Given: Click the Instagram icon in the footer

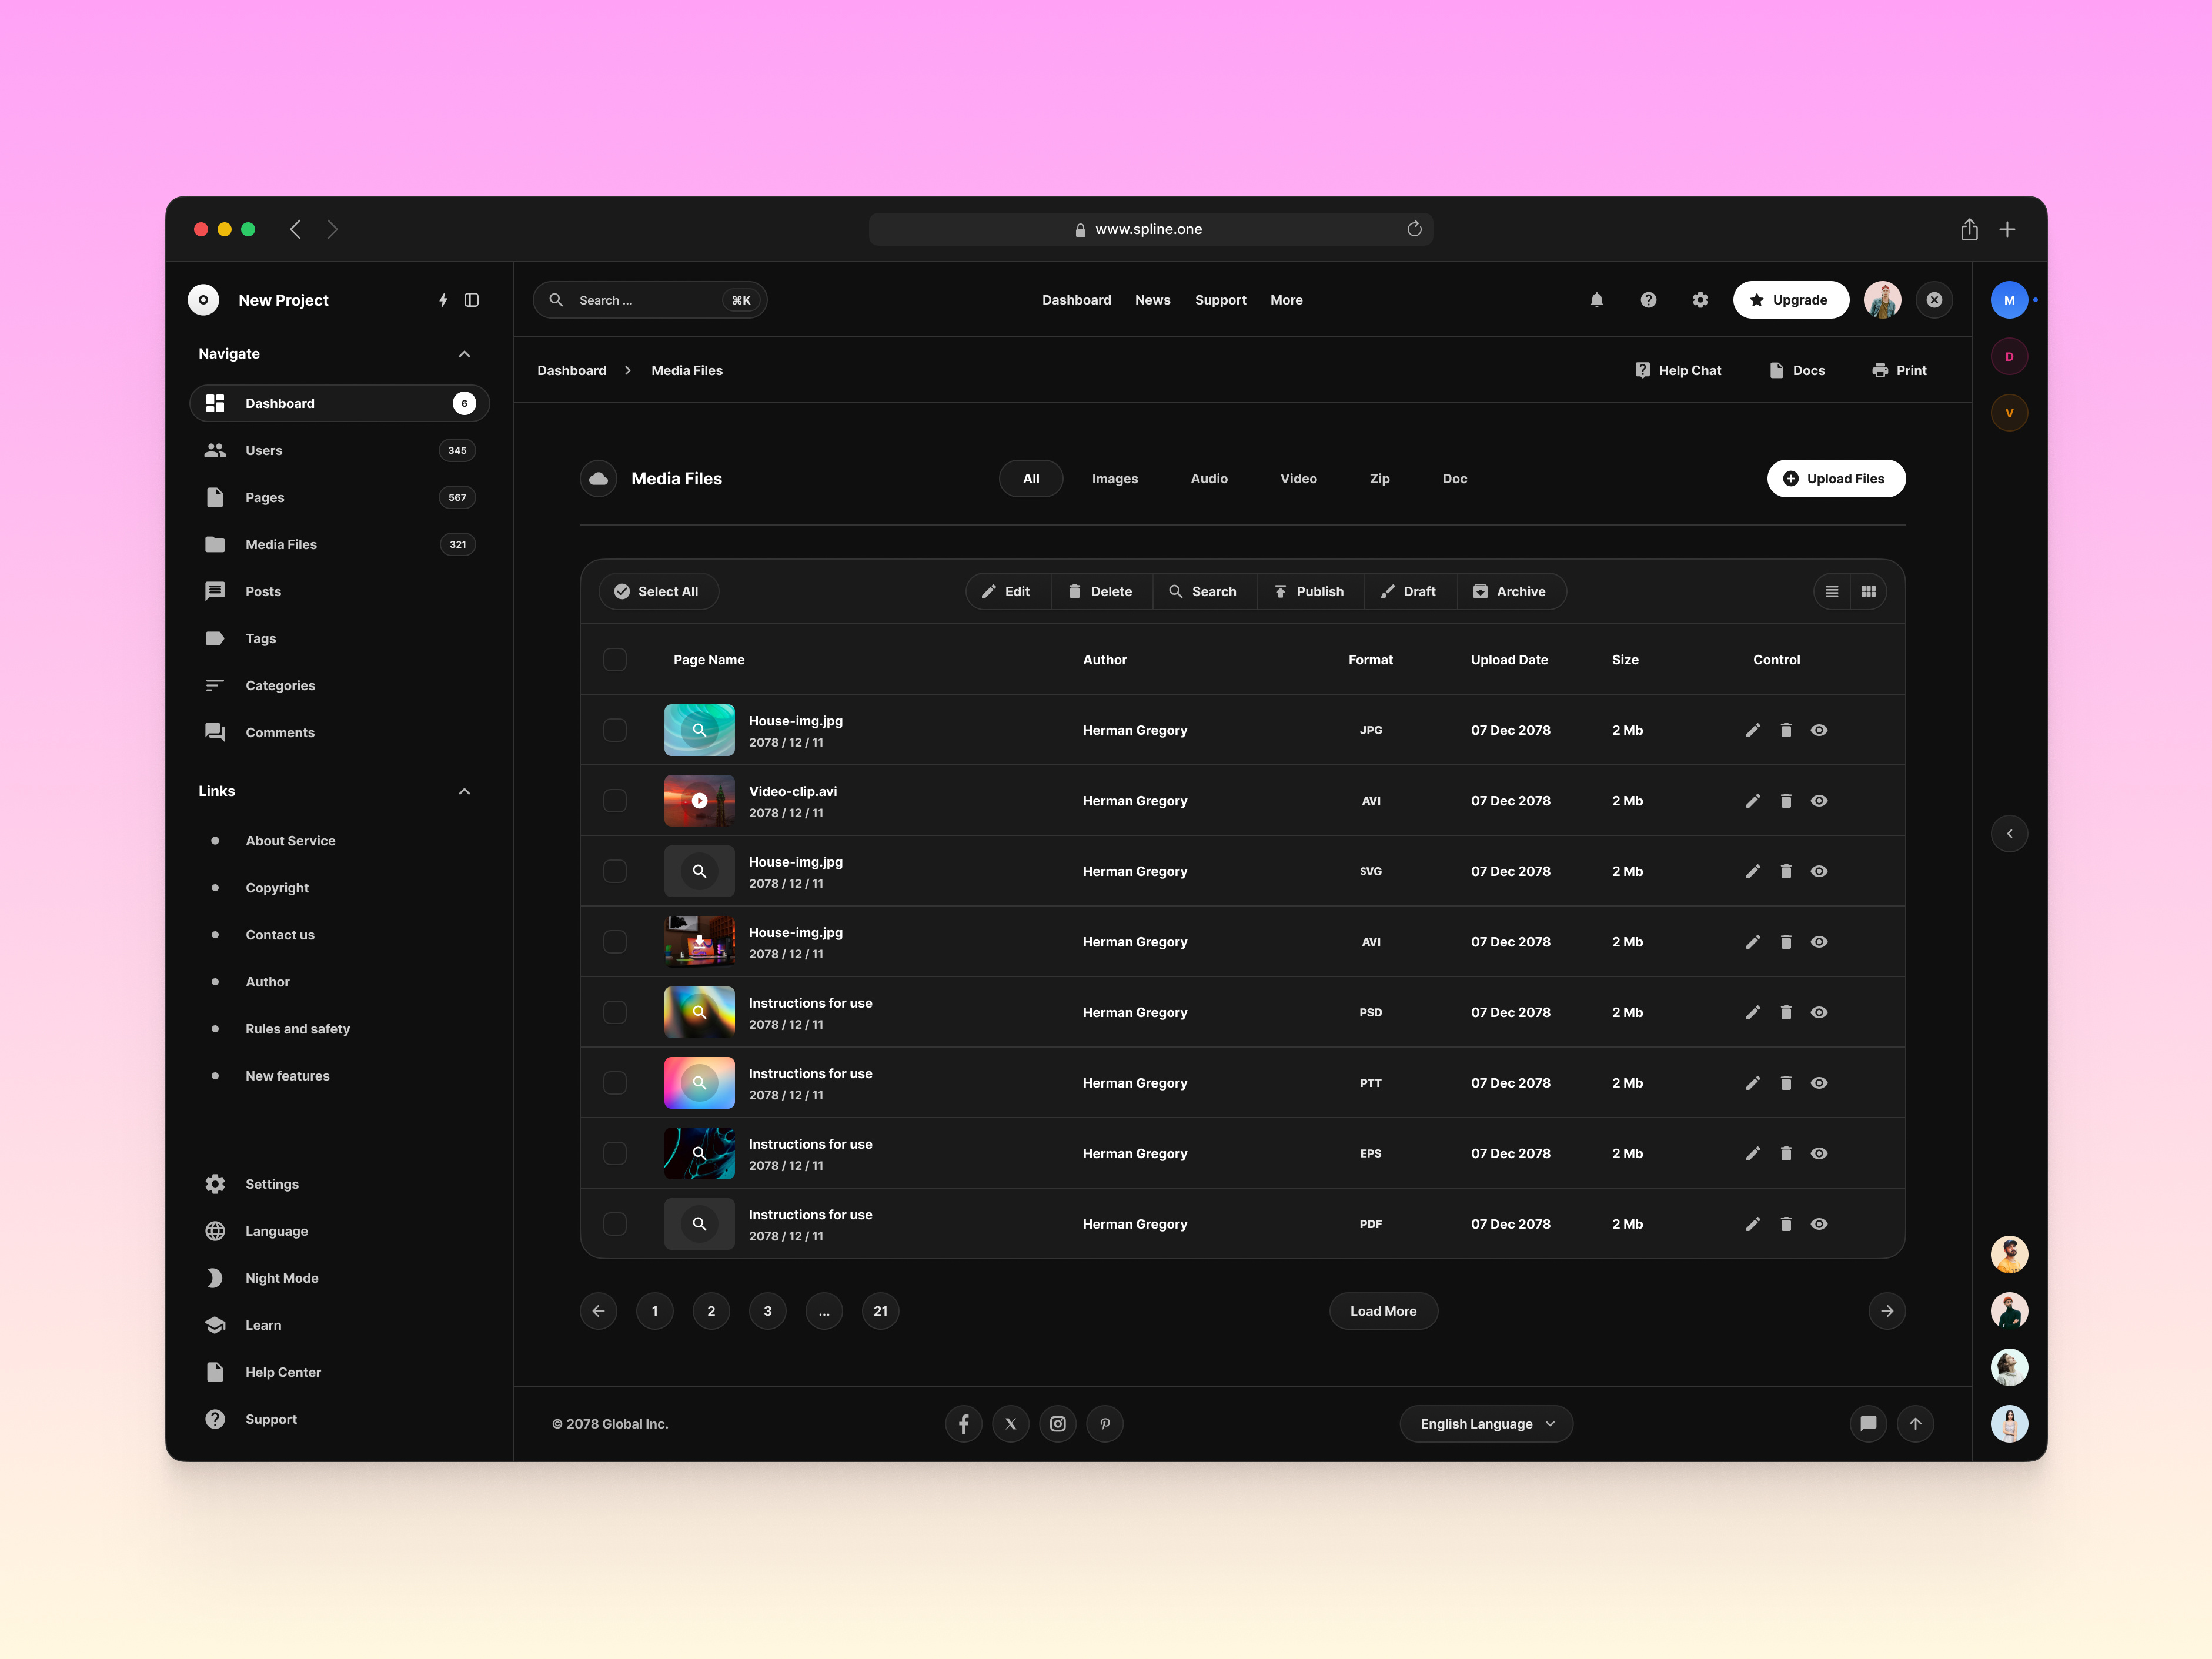Looking at the screenshot, I should (x=1057, y=1423).
